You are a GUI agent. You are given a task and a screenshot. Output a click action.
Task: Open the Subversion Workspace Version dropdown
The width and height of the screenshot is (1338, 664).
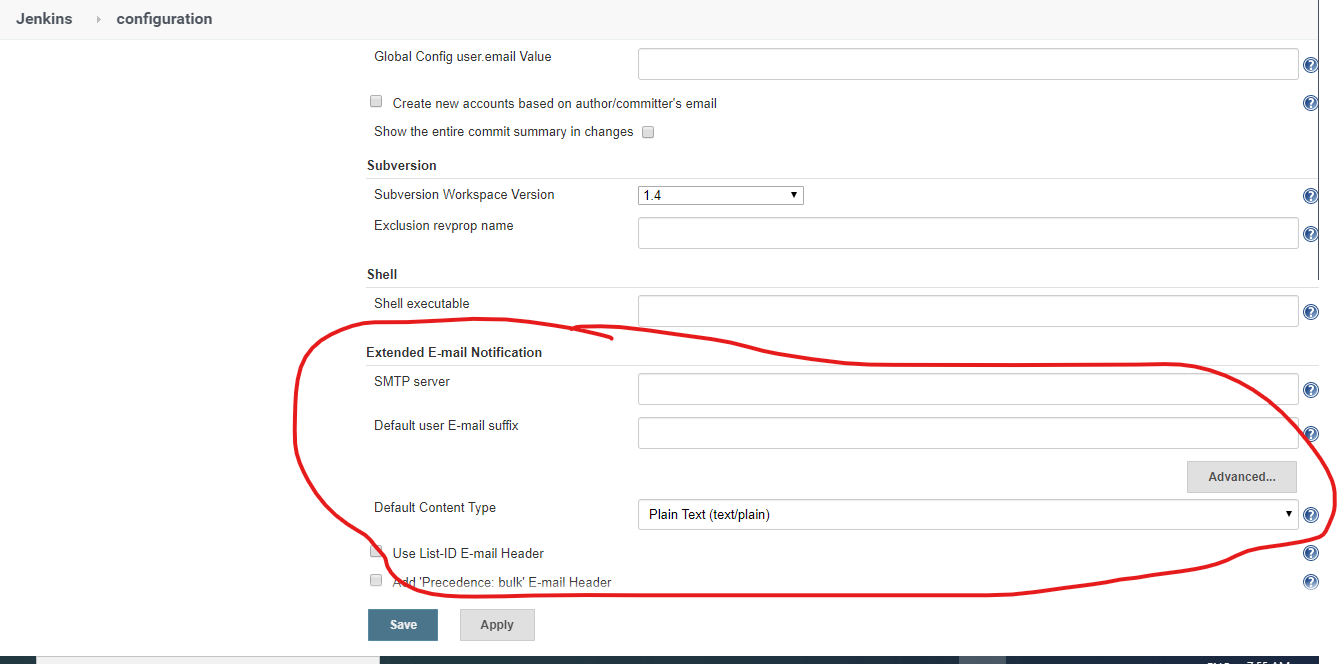[720, 195]
